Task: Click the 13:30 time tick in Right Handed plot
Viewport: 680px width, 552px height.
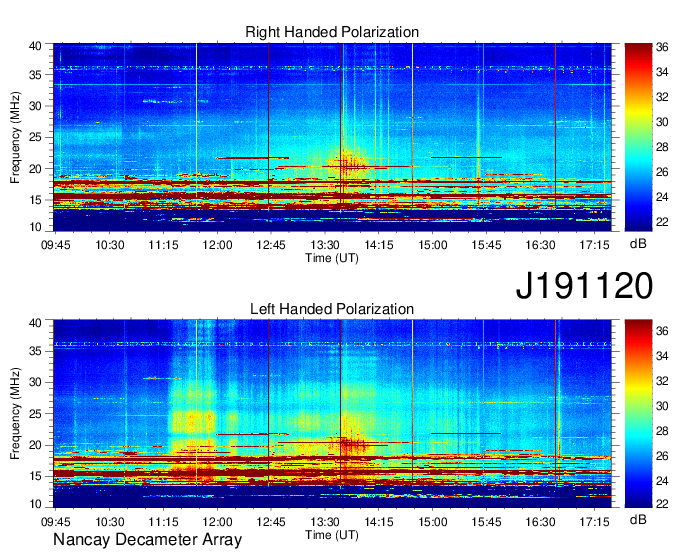Action: 325,245
